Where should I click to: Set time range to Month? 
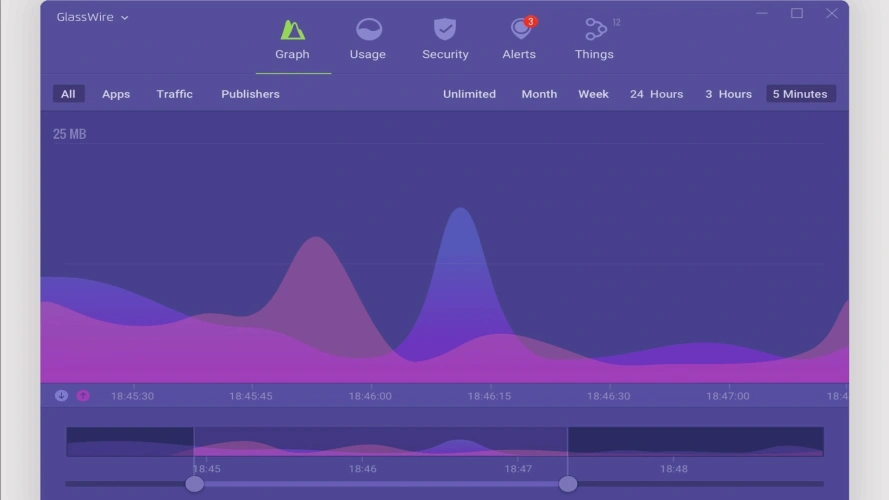pyautogui.click(x=539, y=94)
